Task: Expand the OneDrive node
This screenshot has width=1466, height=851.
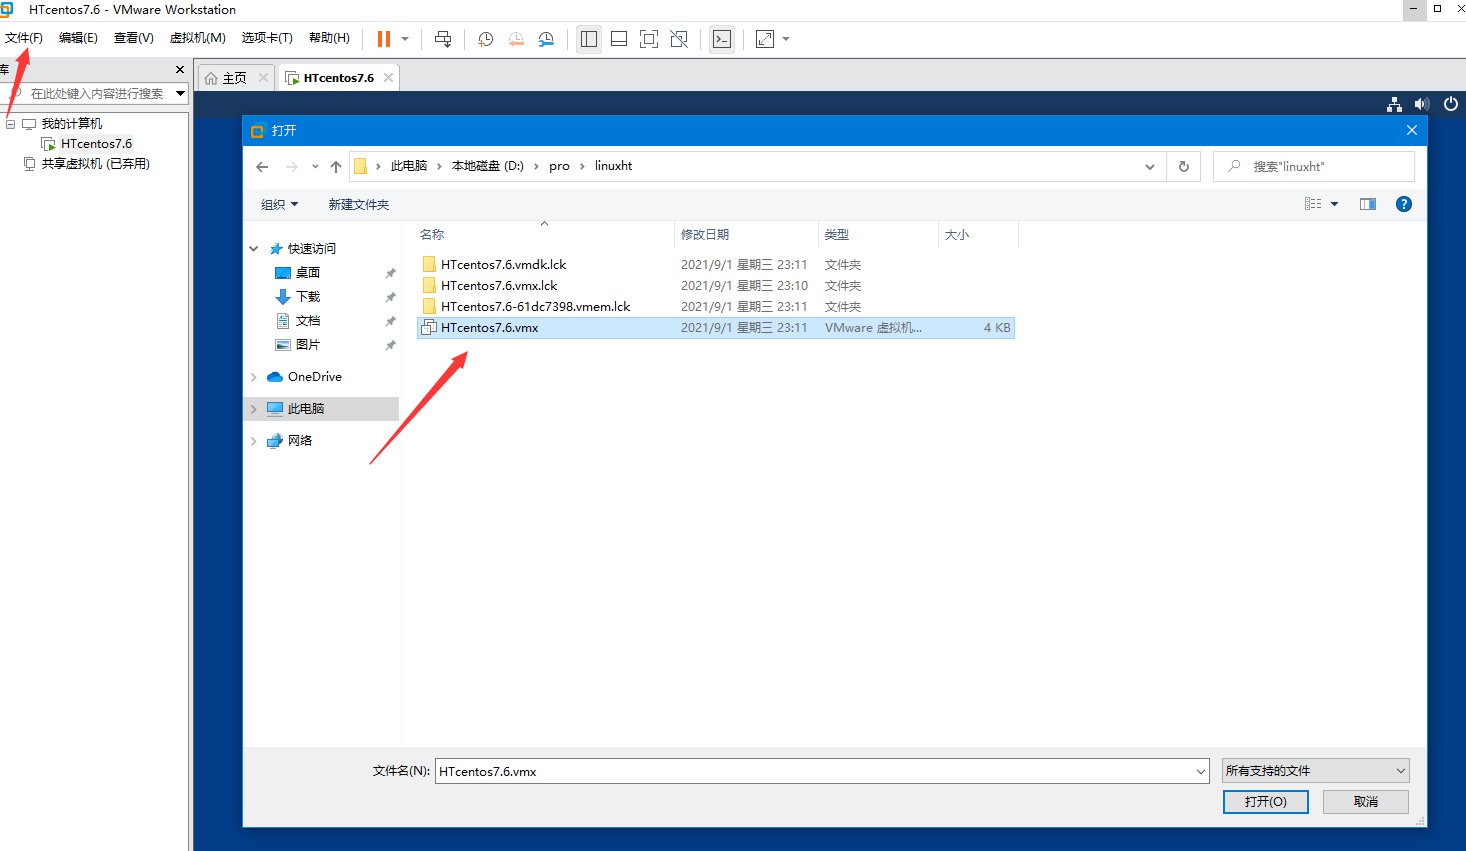Action: tap(254, 377)
